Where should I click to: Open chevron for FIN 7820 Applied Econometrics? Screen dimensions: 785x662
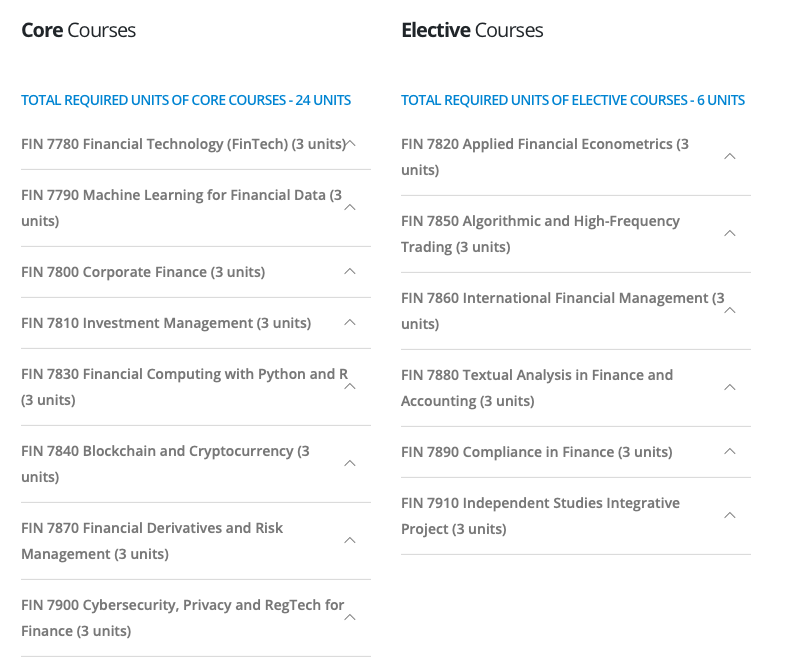pyautogui.click(x=730, y=157)
